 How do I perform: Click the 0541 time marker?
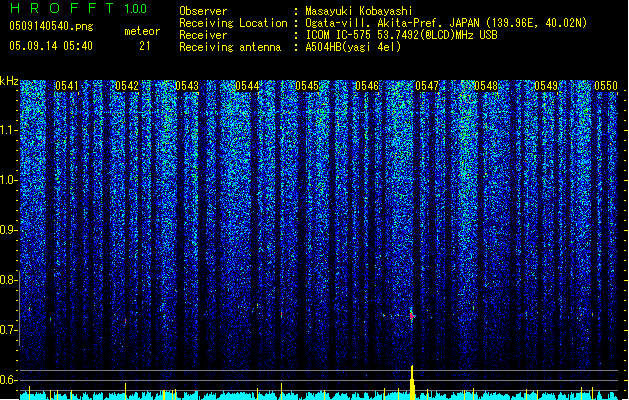click(67, 86)
